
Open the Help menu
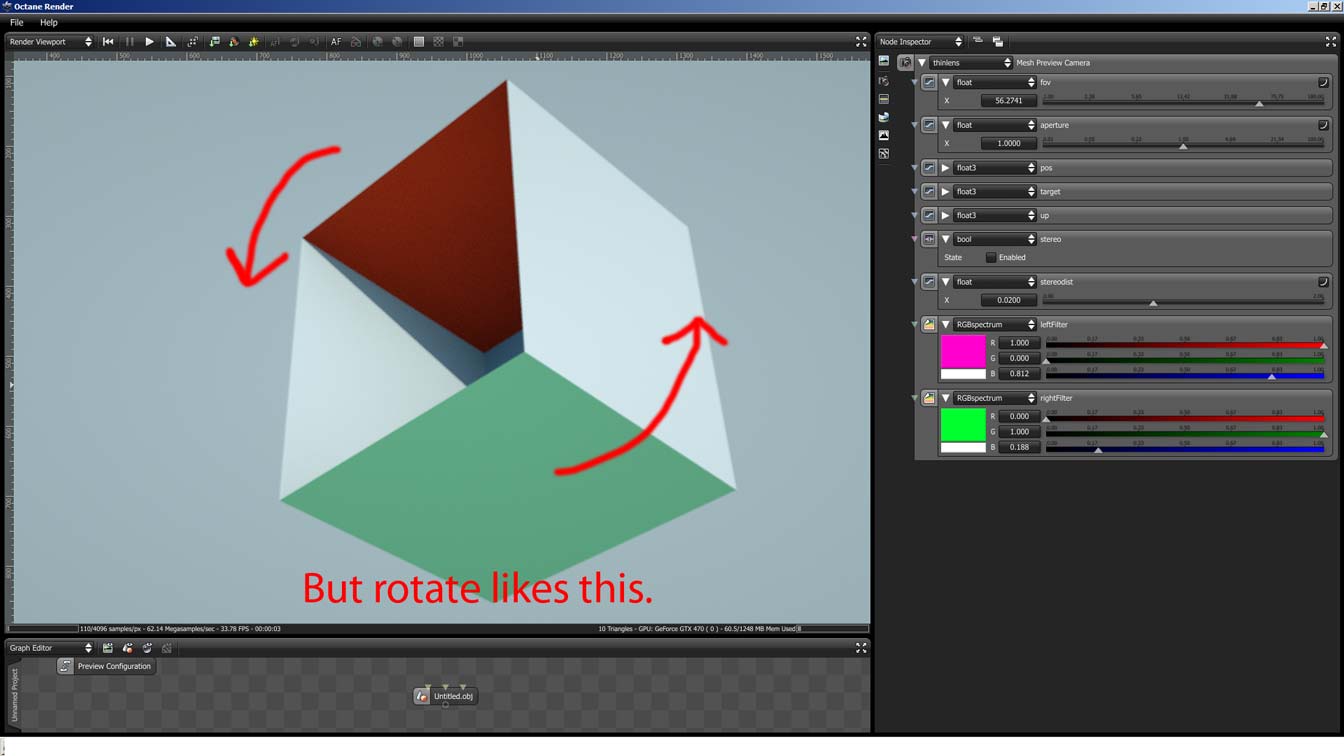coord(48,22)
